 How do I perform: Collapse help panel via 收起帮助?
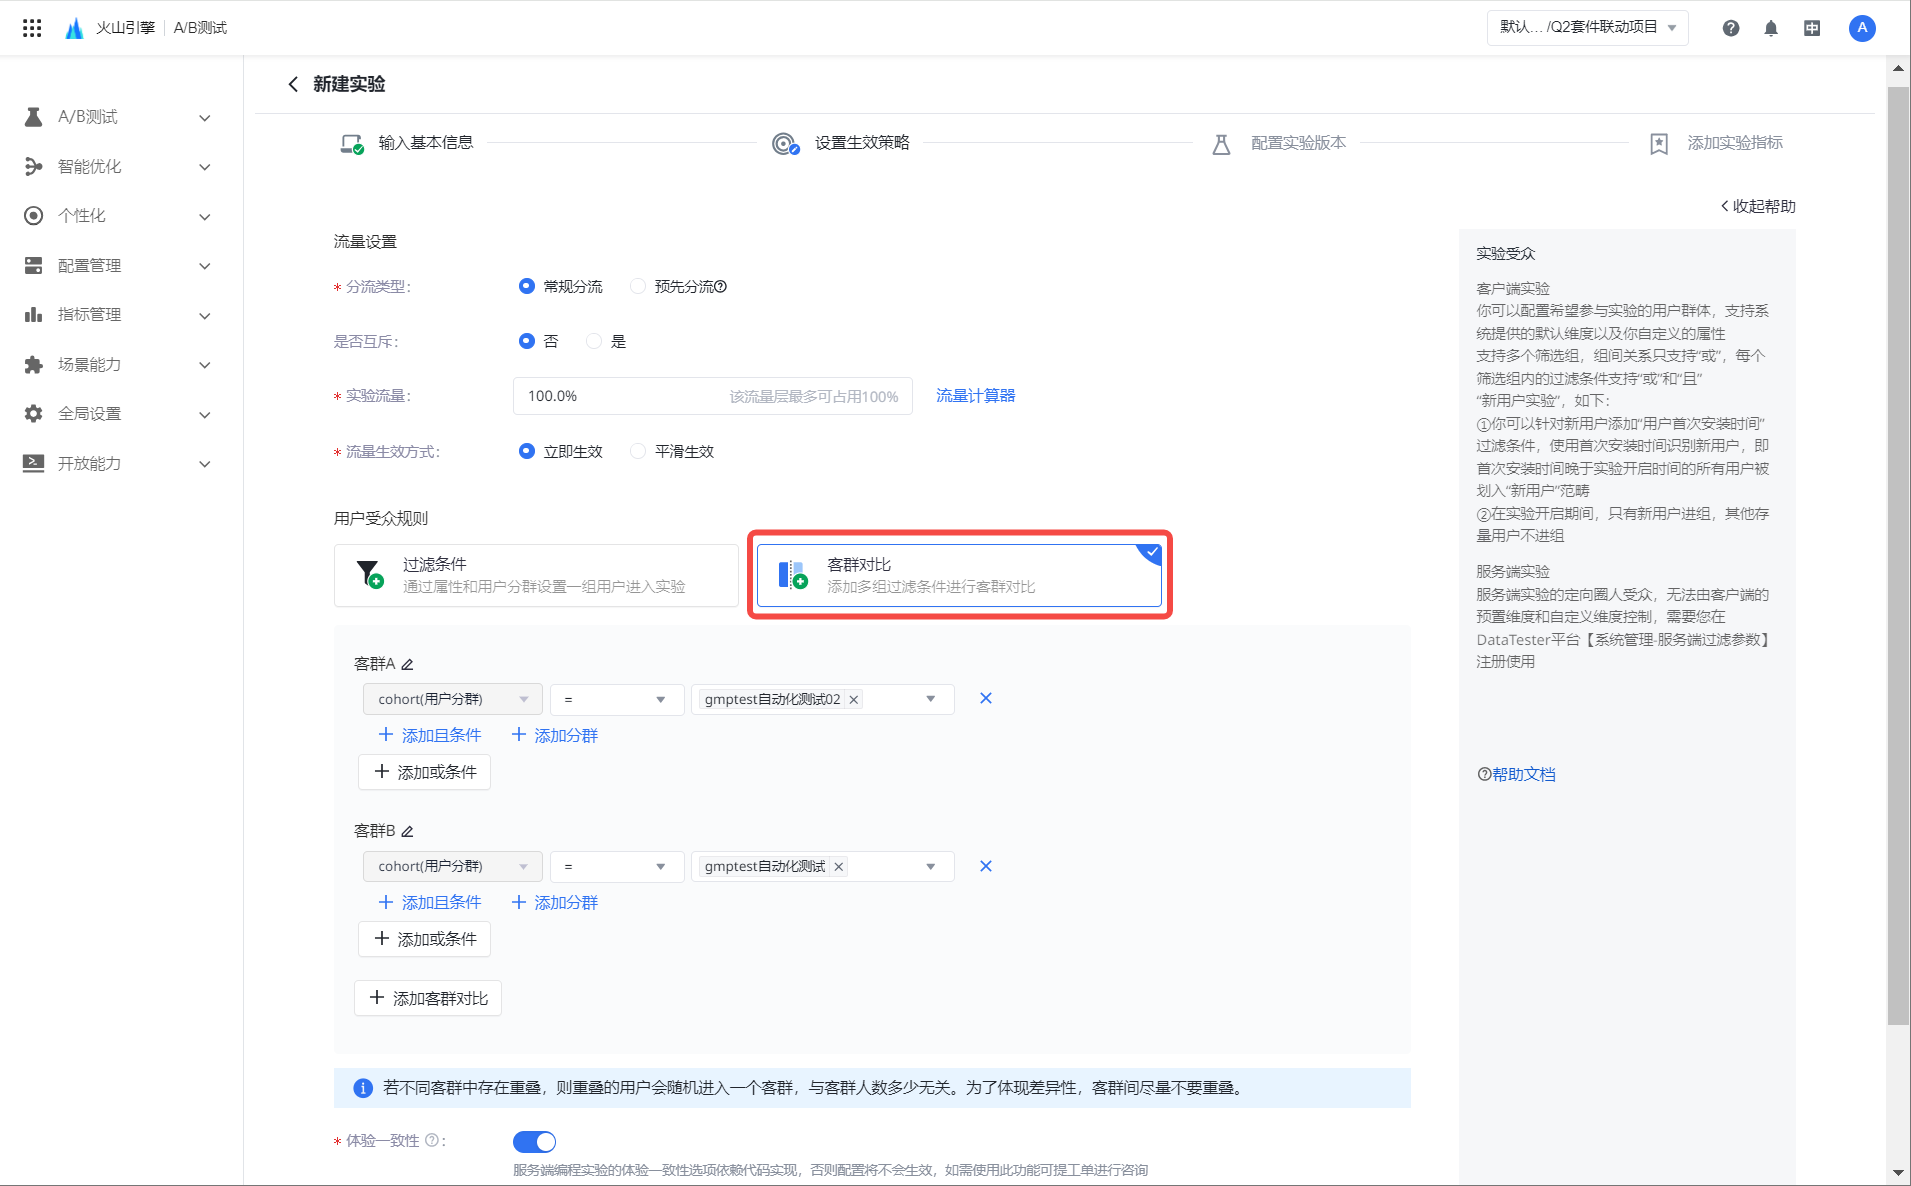pyautogui.click(x=1758, y=206)
